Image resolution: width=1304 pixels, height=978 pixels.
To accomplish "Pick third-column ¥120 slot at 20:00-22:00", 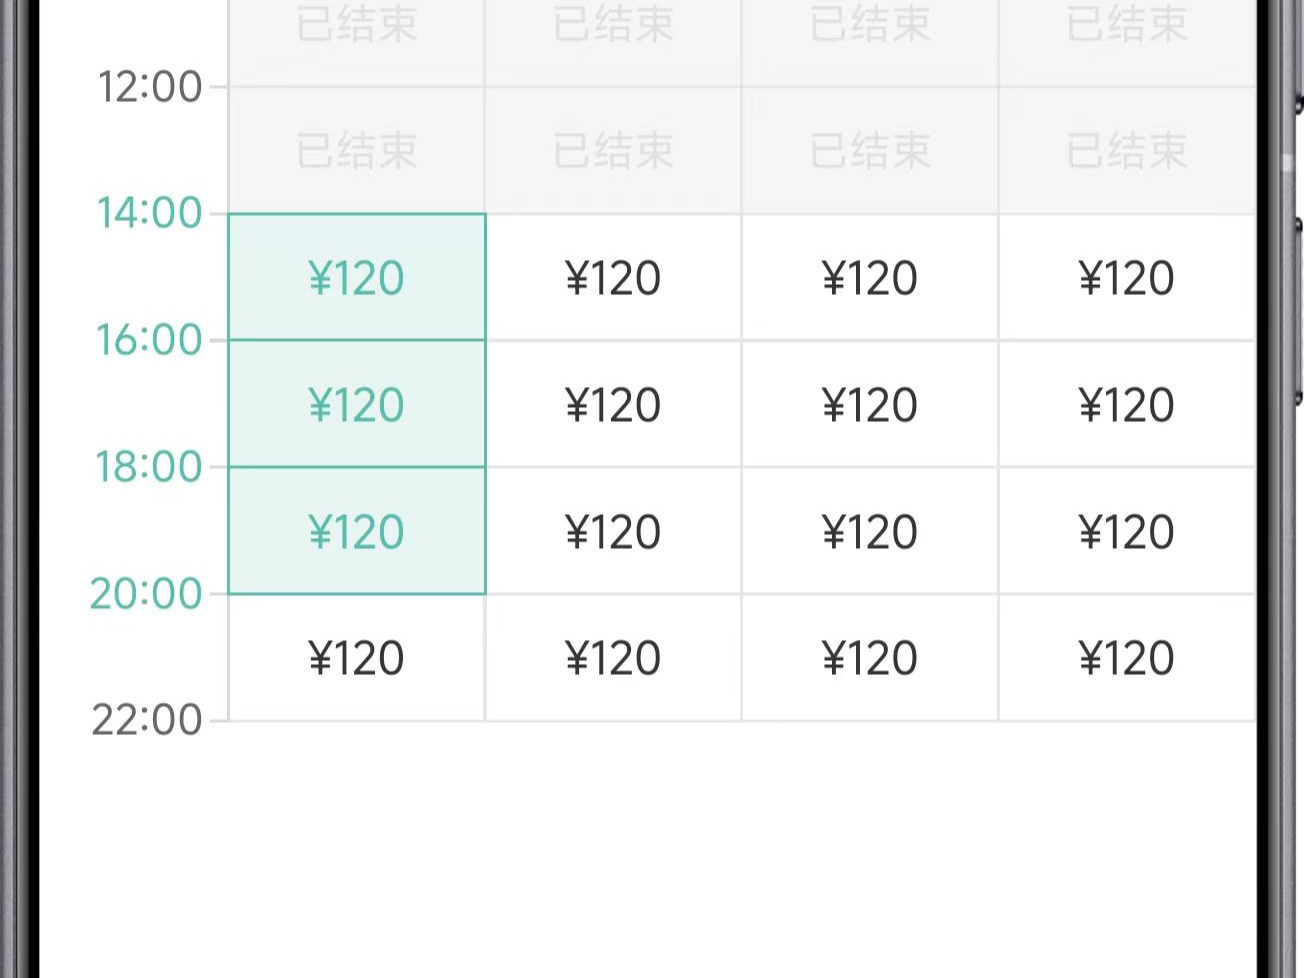I will [x=870, y=658].
